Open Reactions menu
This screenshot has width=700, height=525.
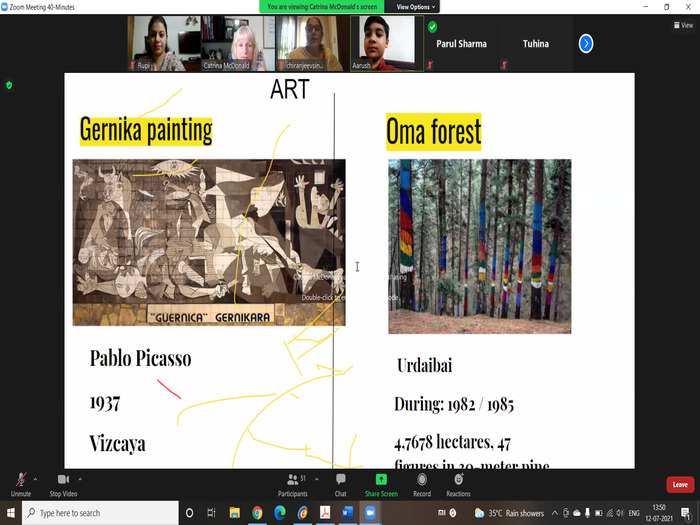pos(458,484)
